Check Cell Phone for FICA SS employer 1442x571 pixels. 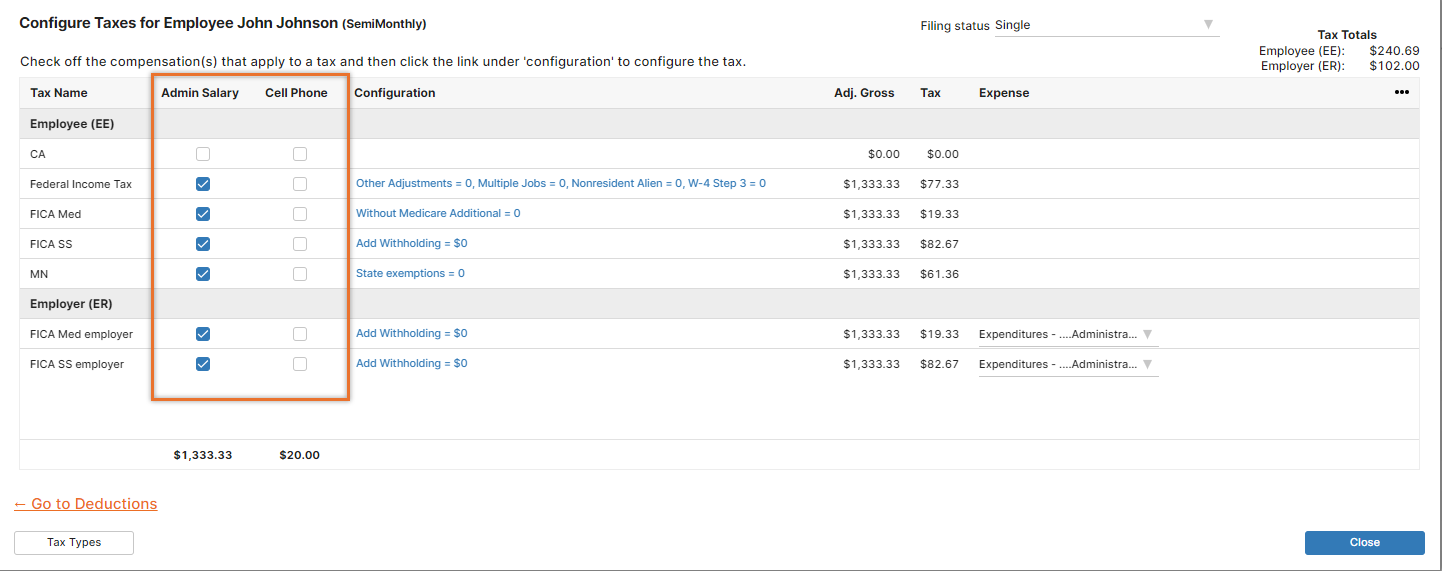point(300,364)
